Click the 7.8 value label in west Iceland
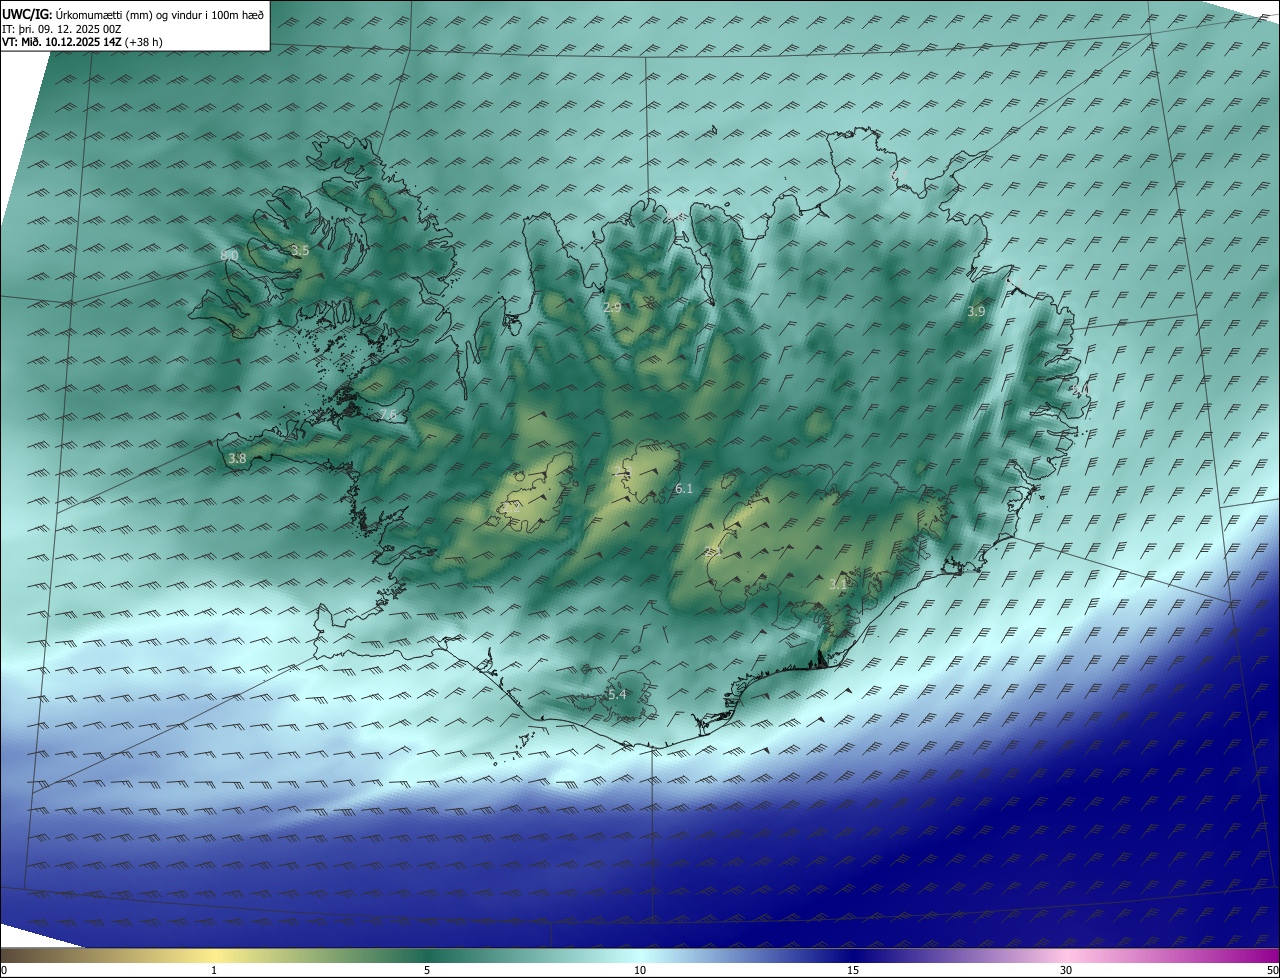 [x=388, y=414]
